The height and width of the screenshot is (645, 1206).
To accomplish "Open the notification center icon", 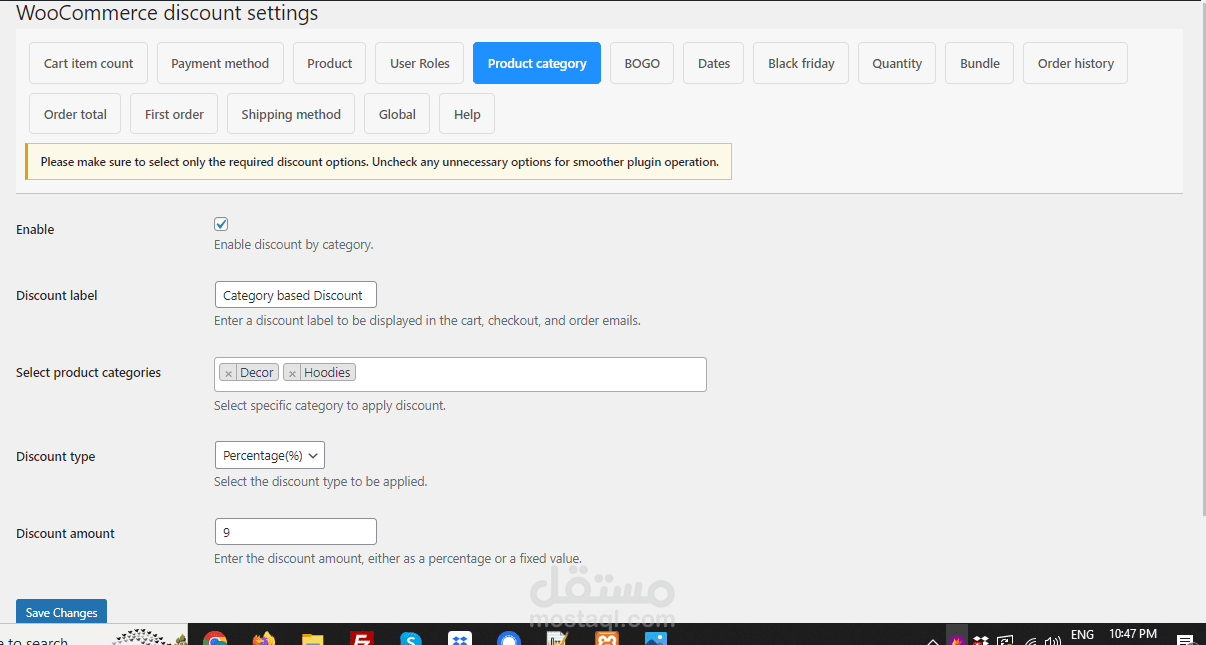I will (1184, 640).
